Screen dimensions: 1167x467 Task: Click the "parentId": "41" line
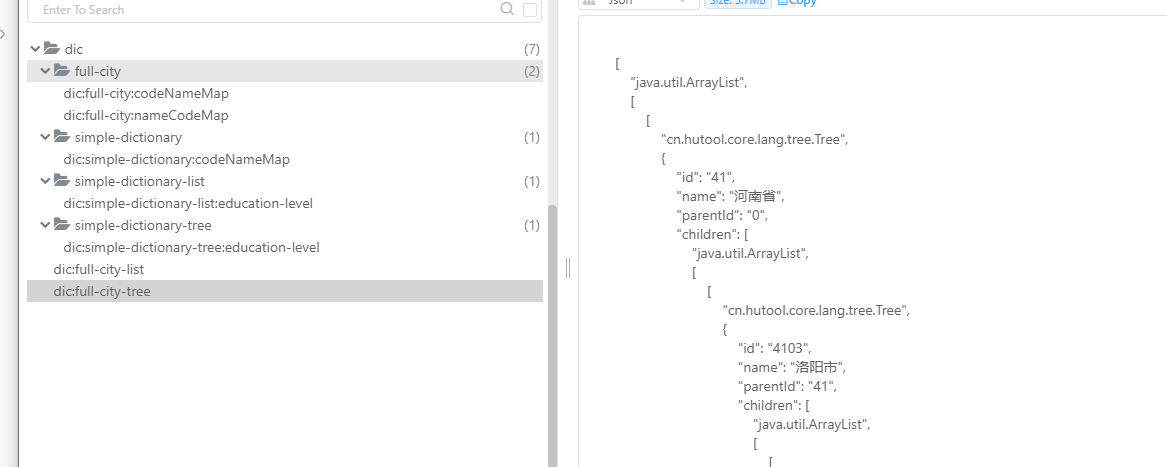pos(787,386)
